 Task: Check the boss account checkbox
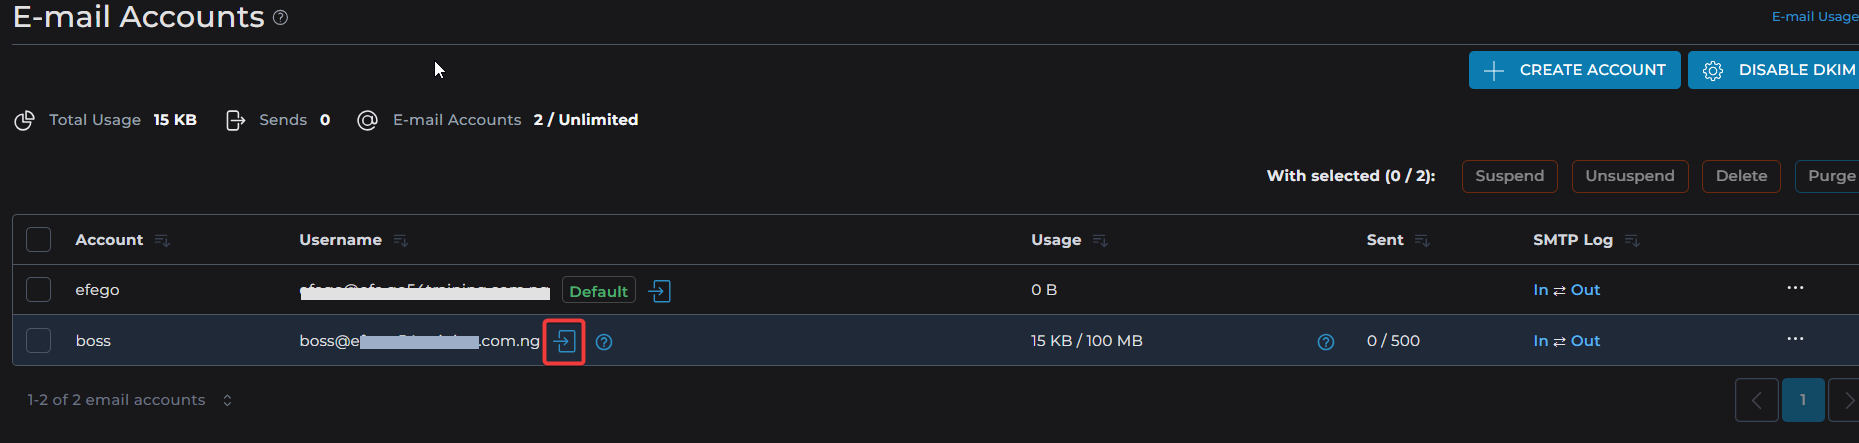(x=39, y=341)
